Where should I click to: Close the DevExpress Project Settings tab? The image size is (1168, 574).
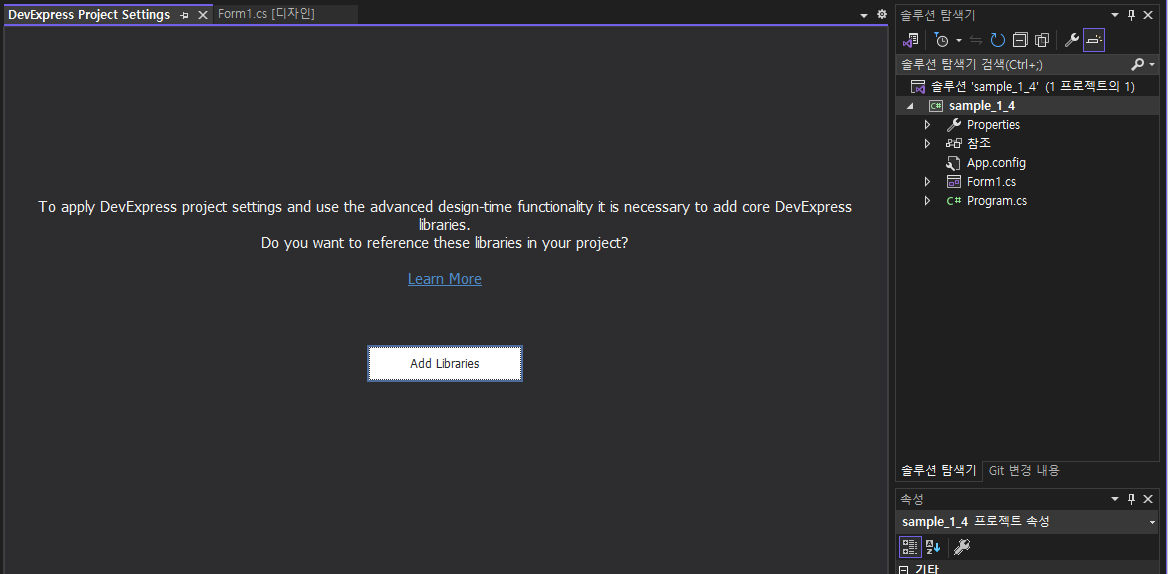tap(203, 15)
